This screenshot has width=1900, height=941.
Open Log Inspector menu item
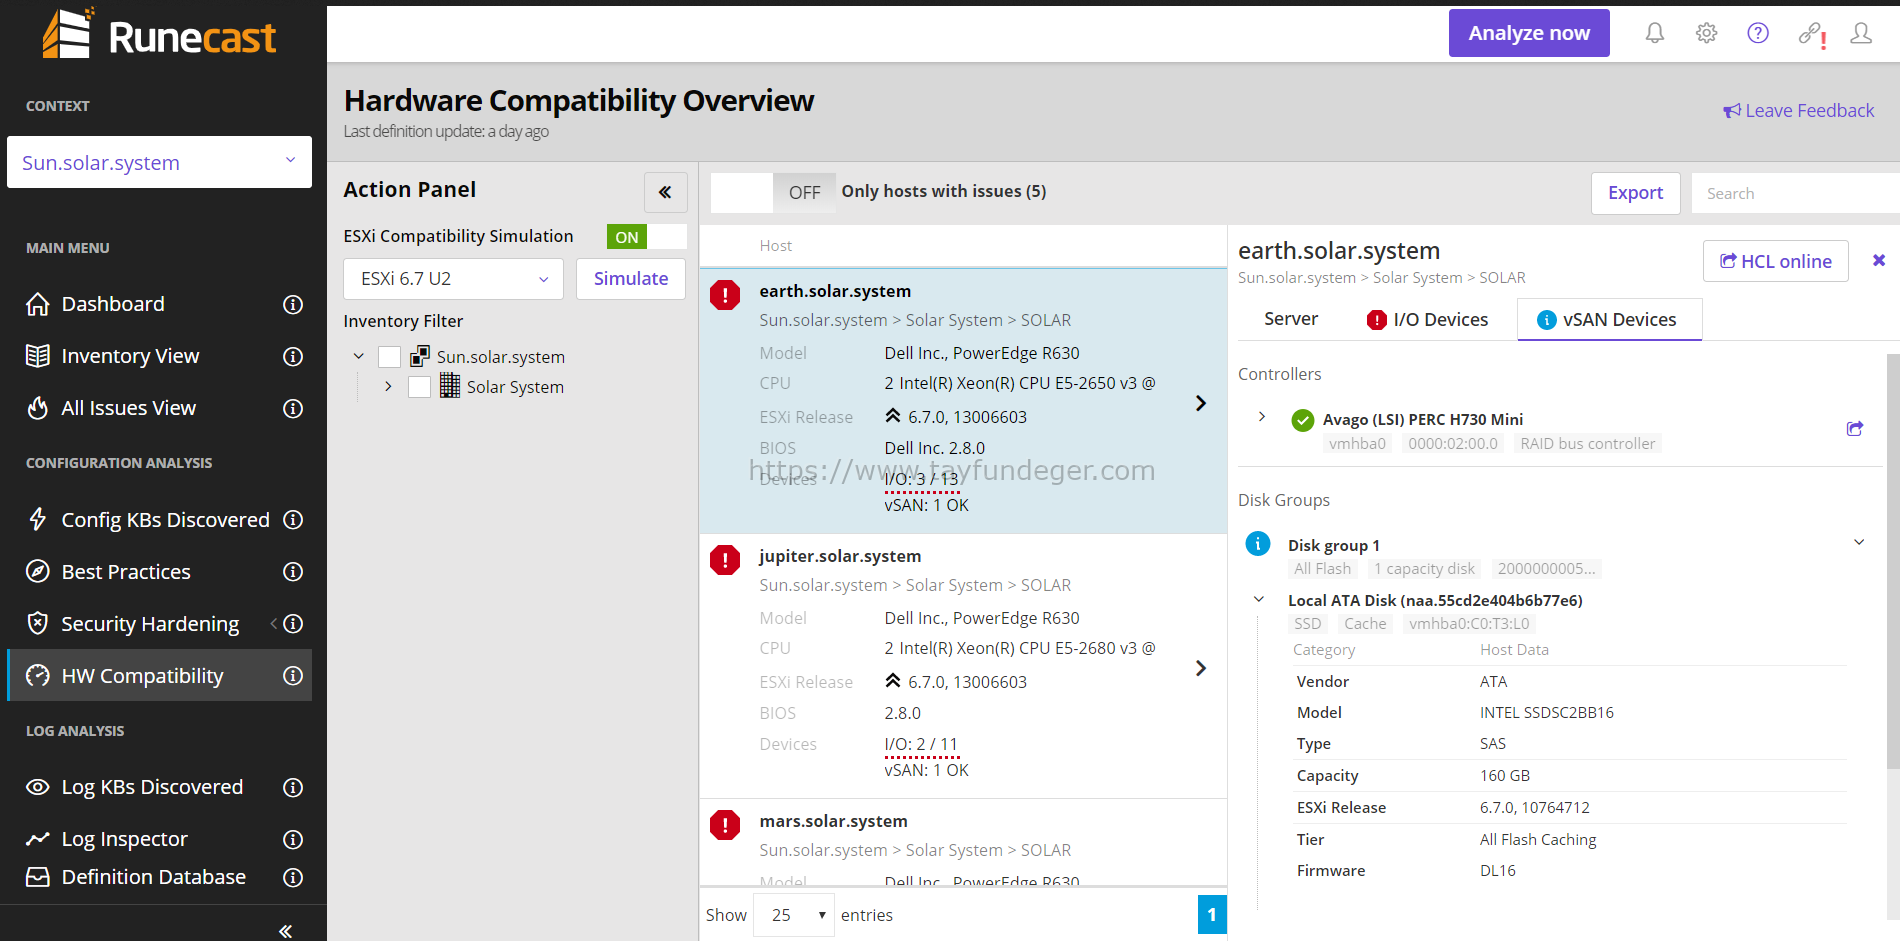124,839
